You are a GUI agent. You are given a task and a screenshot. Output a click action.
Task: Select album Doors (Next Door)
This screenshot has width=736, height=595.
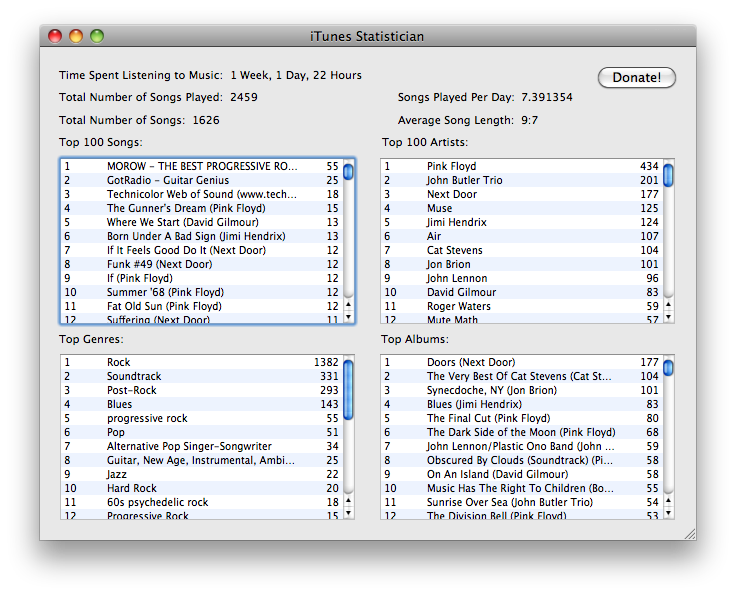(522, 362)
